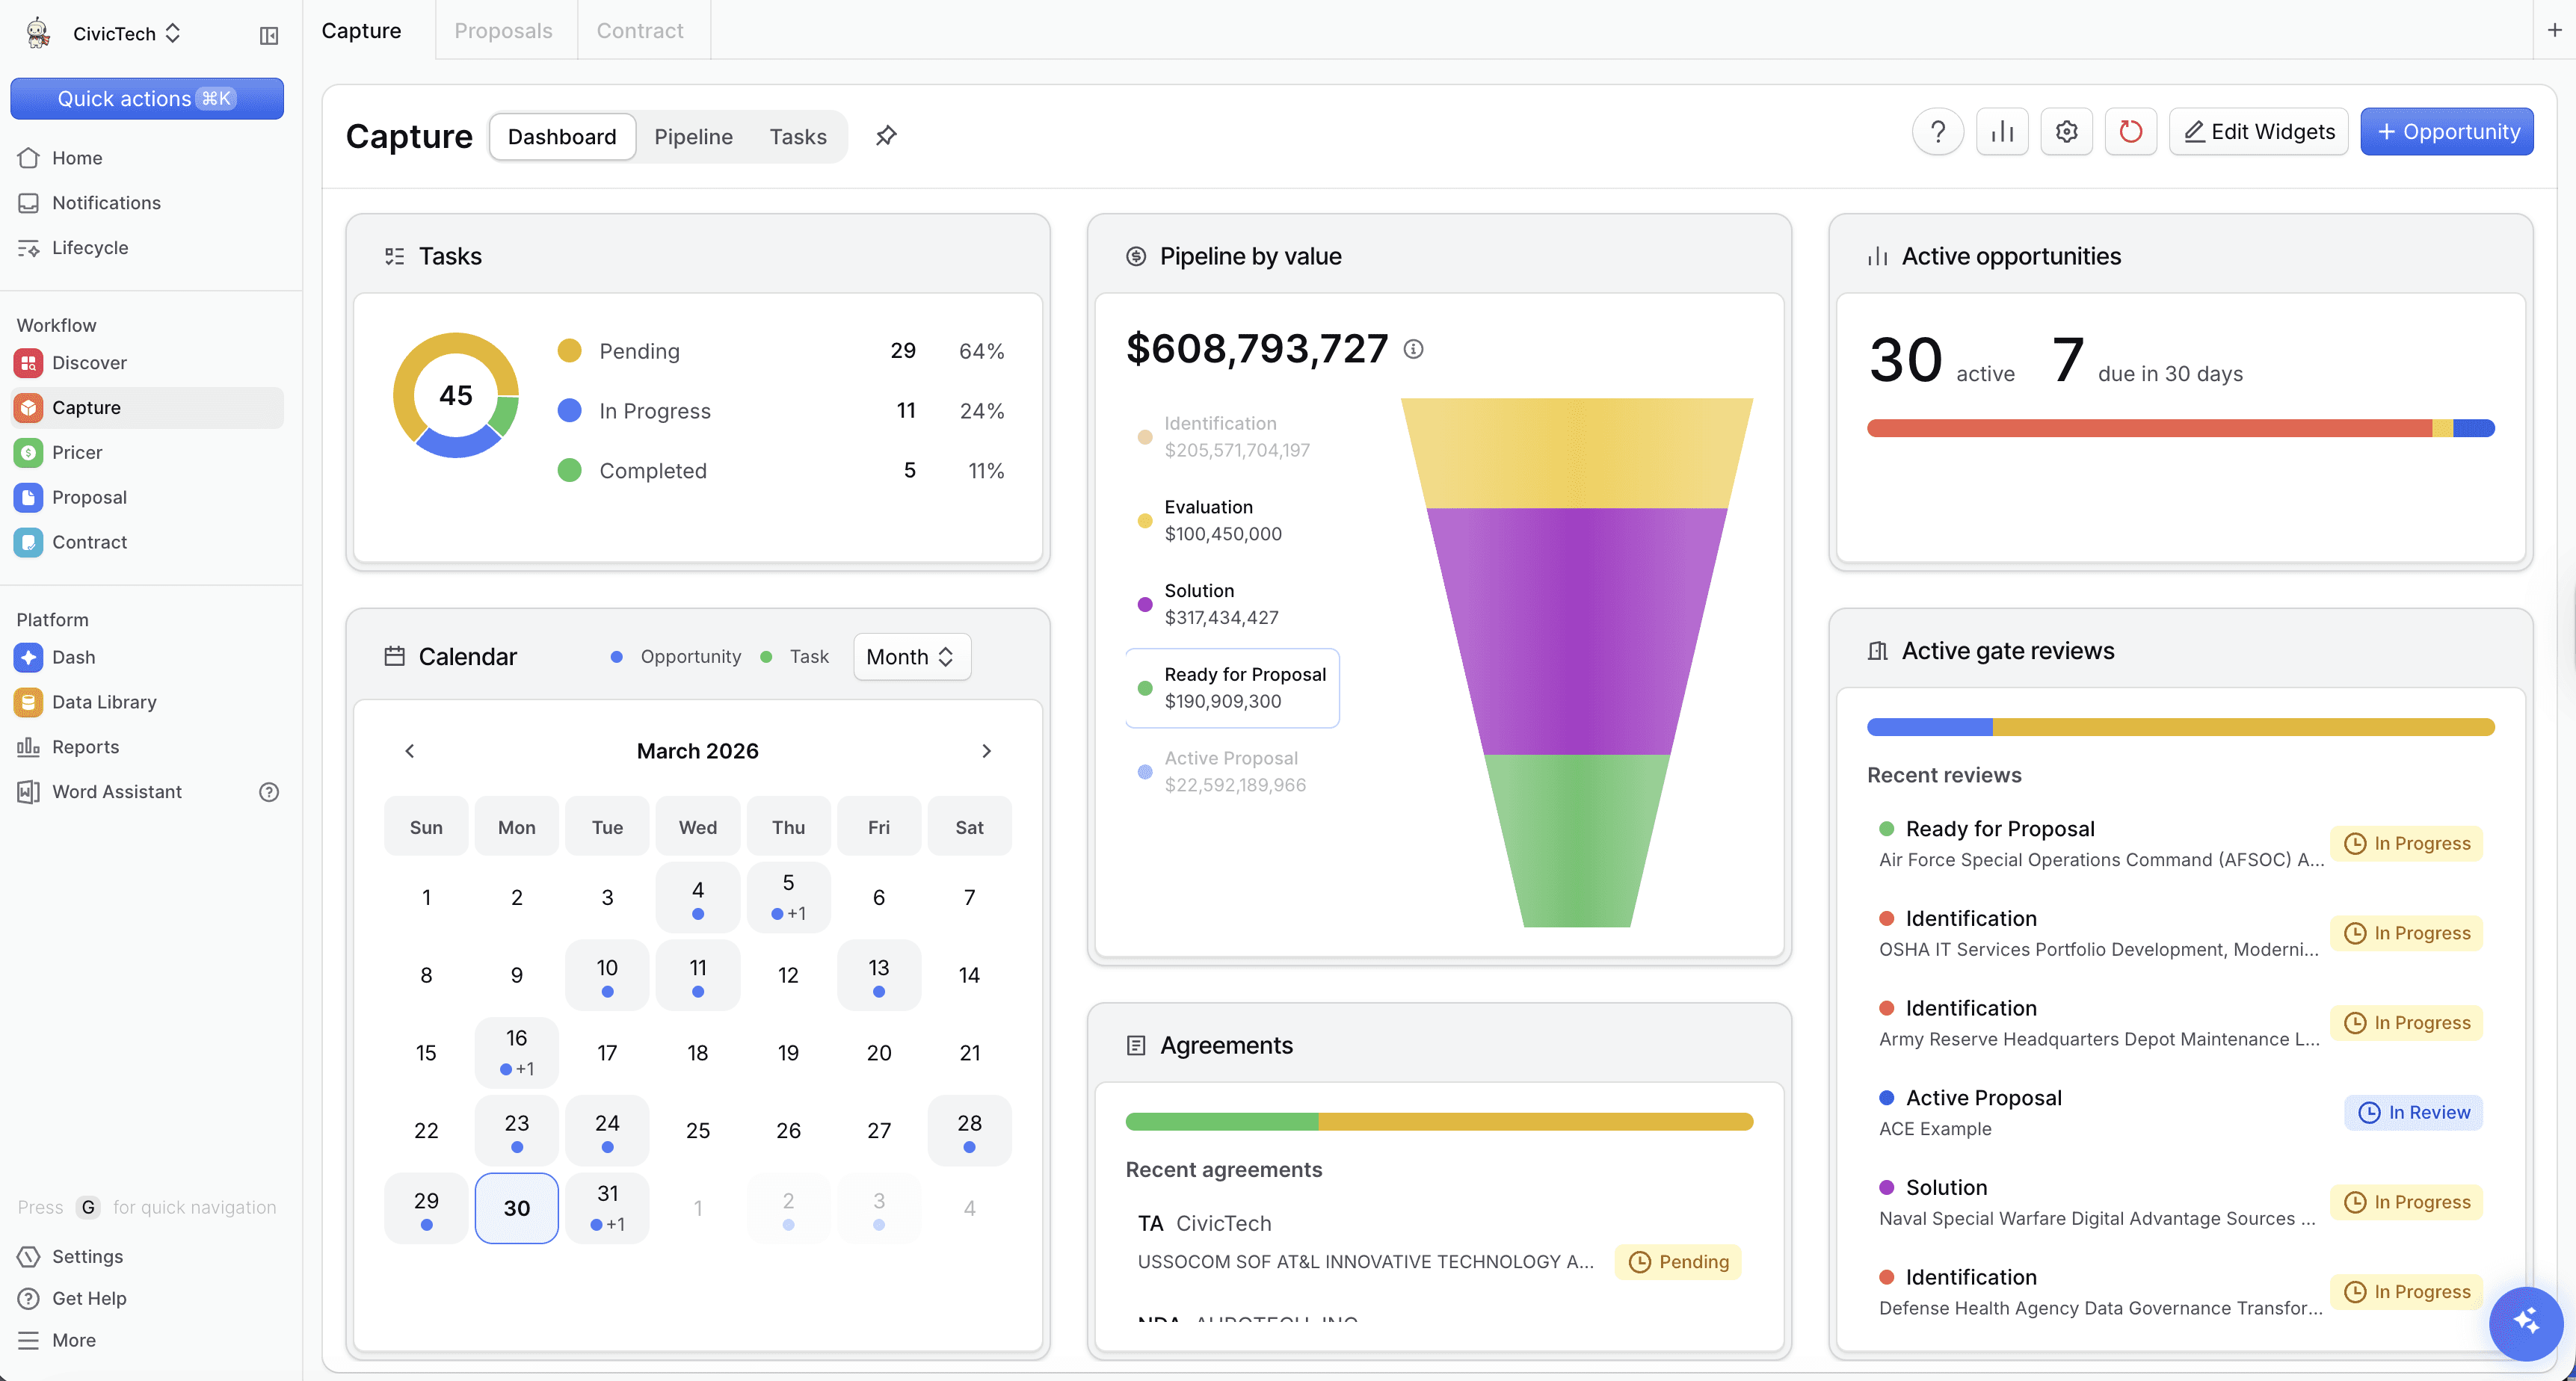Pin the Capture dashboard view

coord(886,136)
